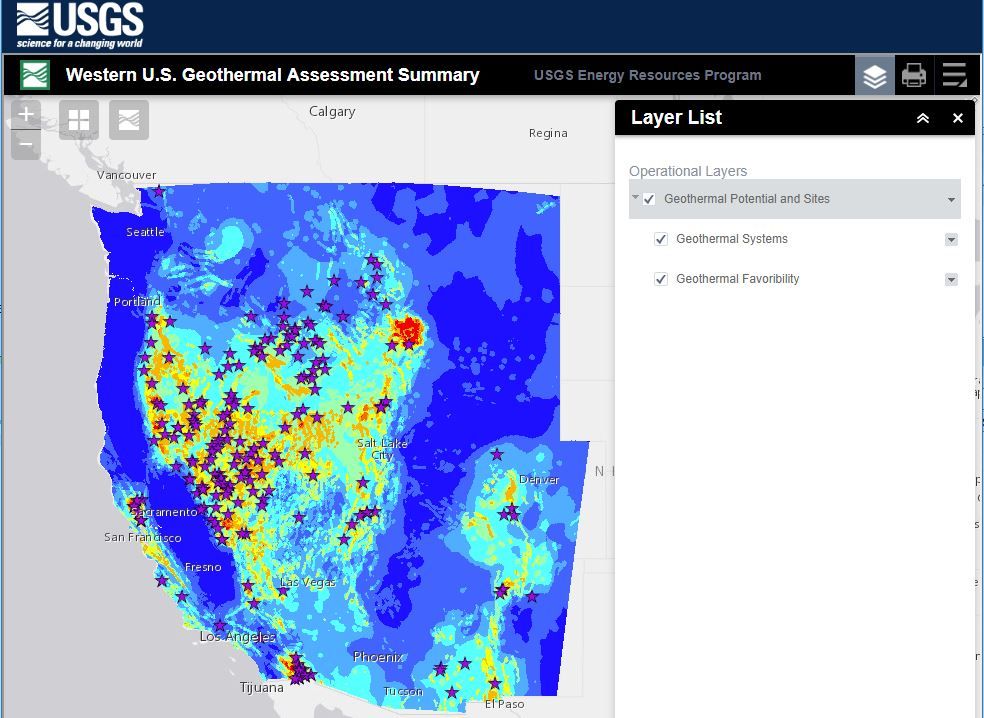Select the Layer List panel header
984x718 pixels.
coord(676,117)
